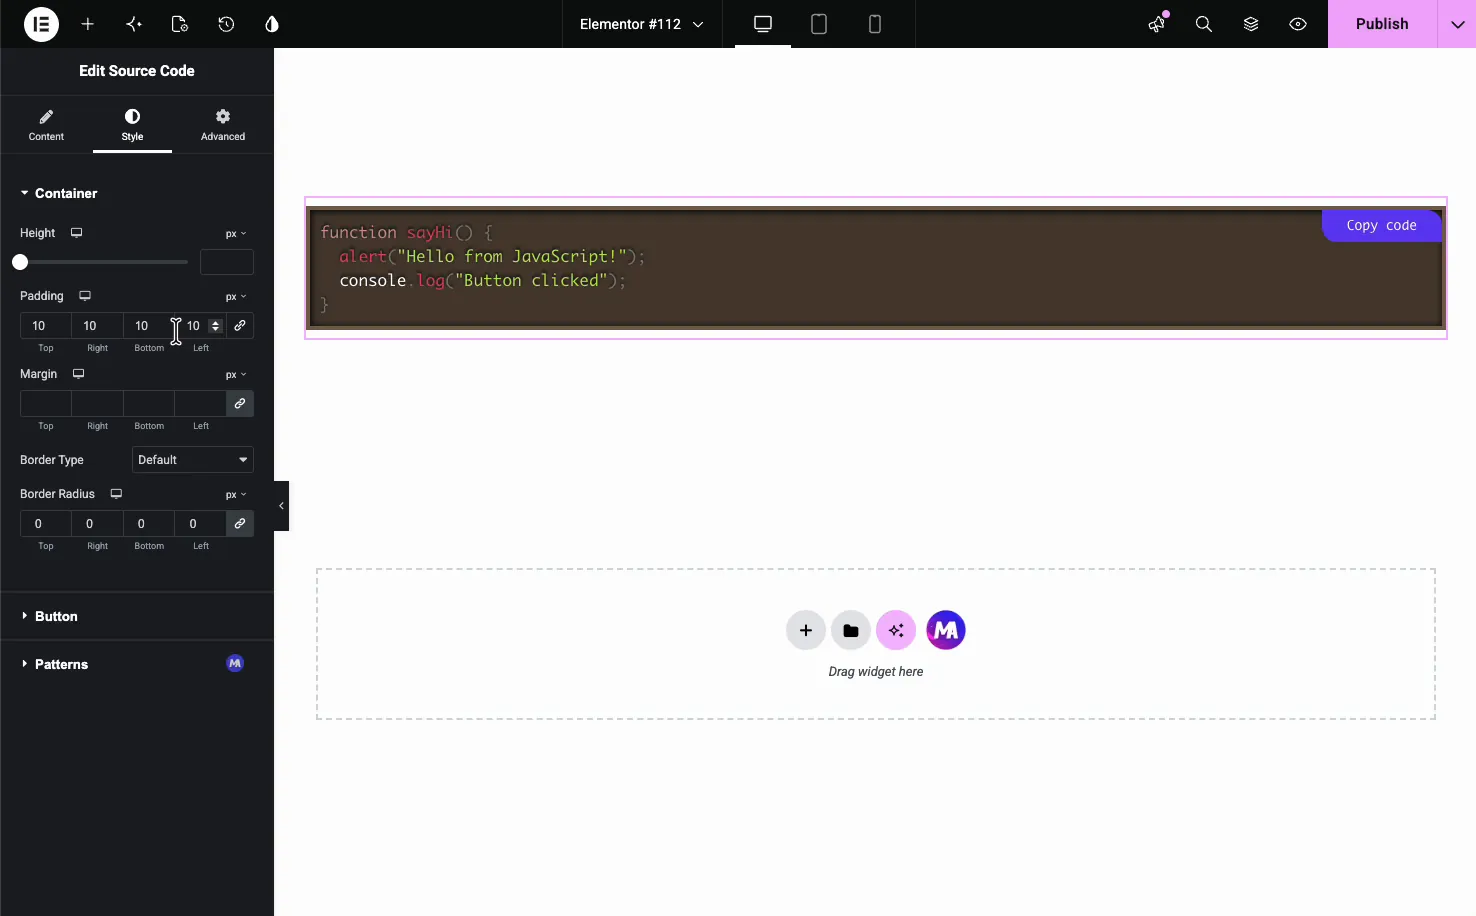
Task: Switch to Tablet responsive view
Action: [819, 24]
